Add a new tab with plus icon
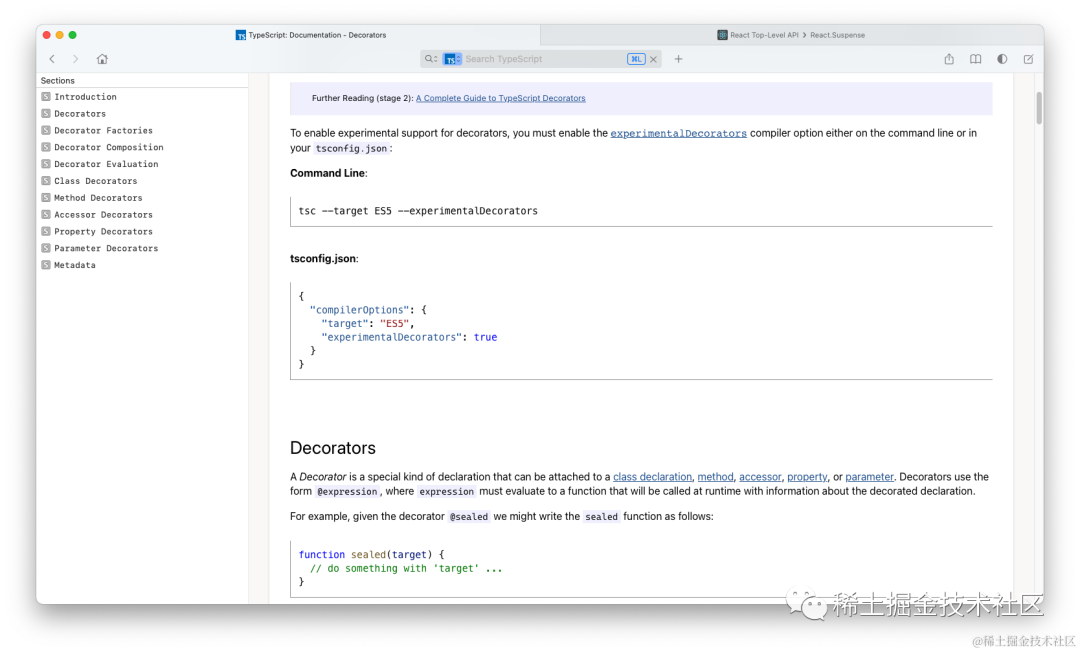This screenshot has height=652, width=1080. click(678, 59)
